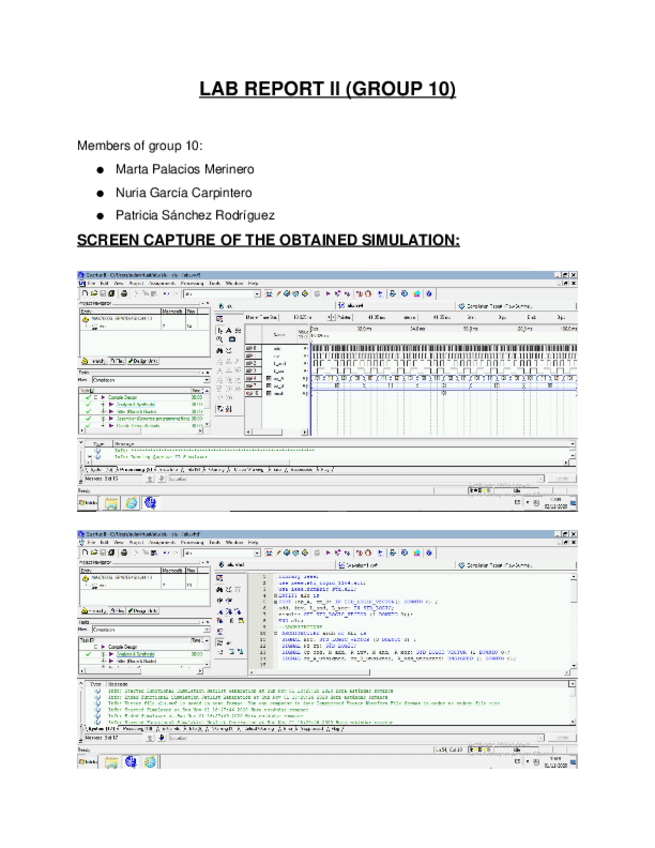Click Internet Explorer taskbar icon in upper screenshot
This screenshot has width=655, height=848.
[131, 504]
